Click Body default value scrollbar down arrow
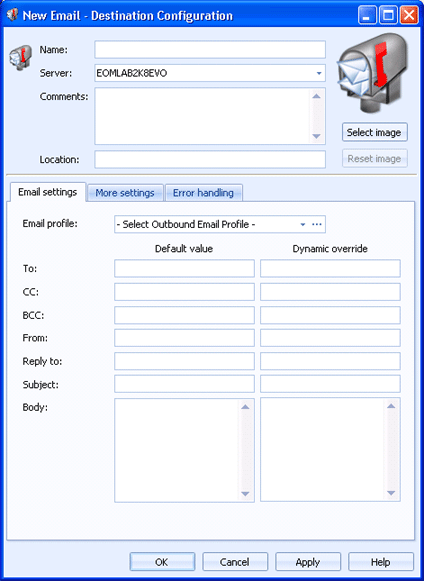Screen dimensions: 424x581 (x=245, y=494)
